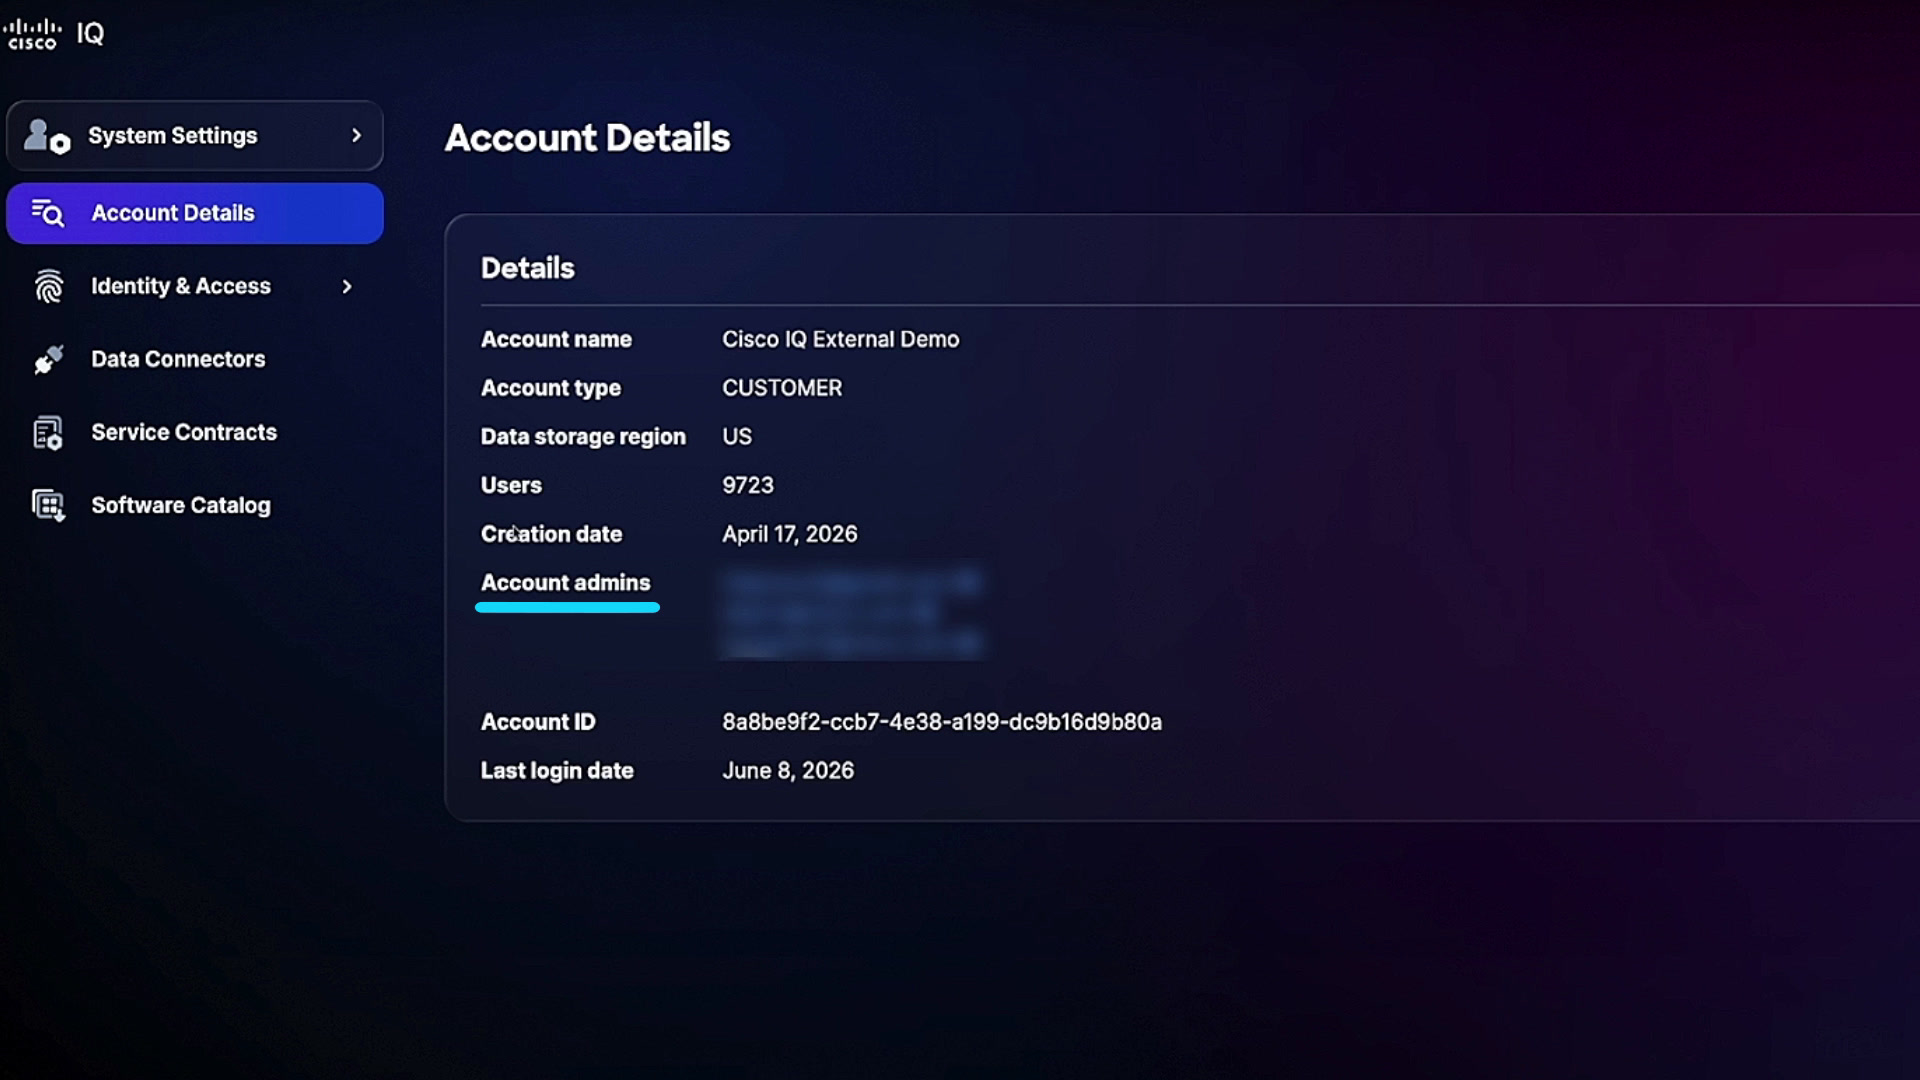Click the Users label
This screenshot has height=1080, width=1920.
click(x=511, y=485)
